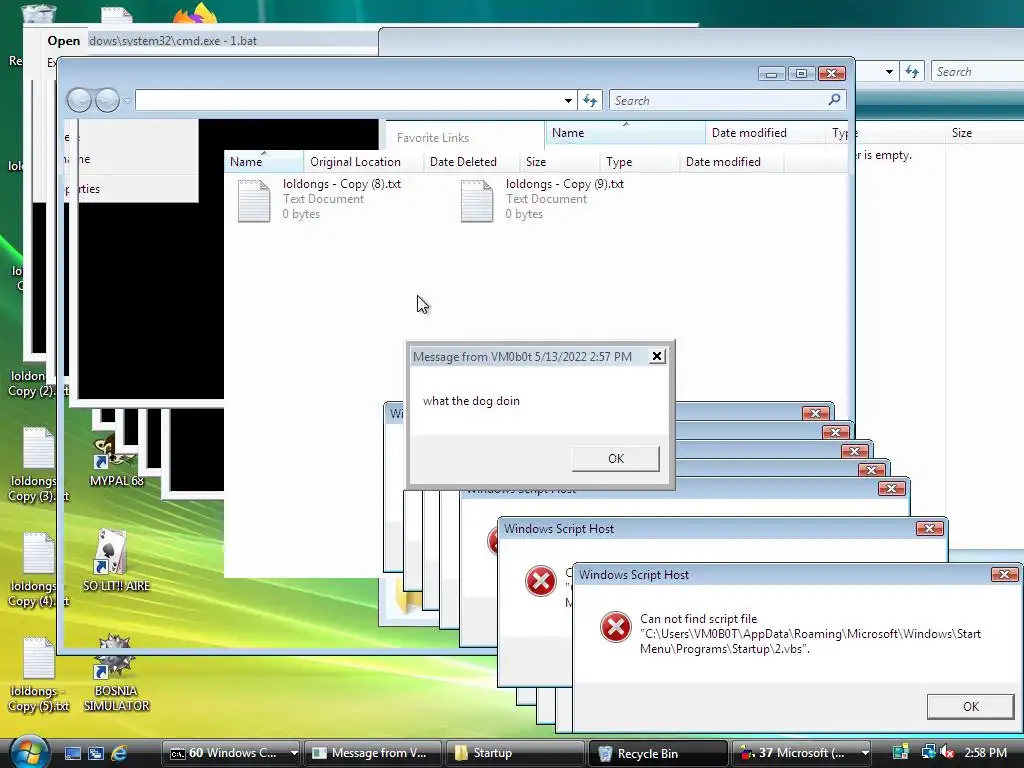Switch to Message from V... taskbar button

(x=372, y=753)
